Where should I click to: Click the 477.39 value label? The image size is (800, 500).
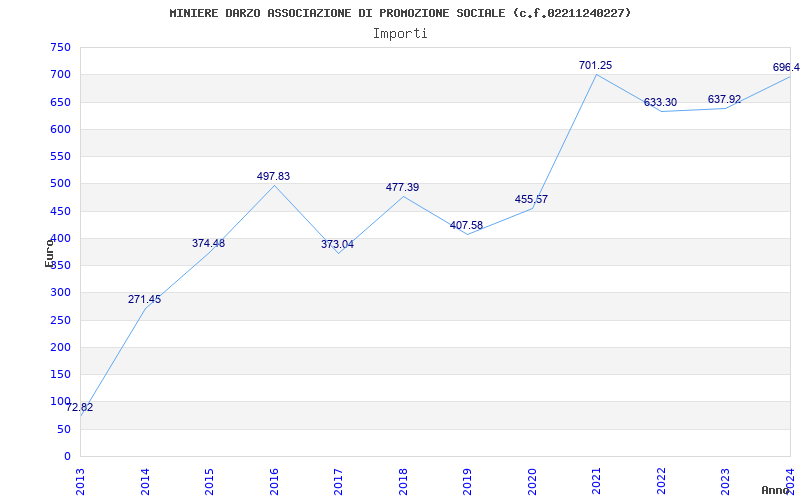click(x=402, y=188)
